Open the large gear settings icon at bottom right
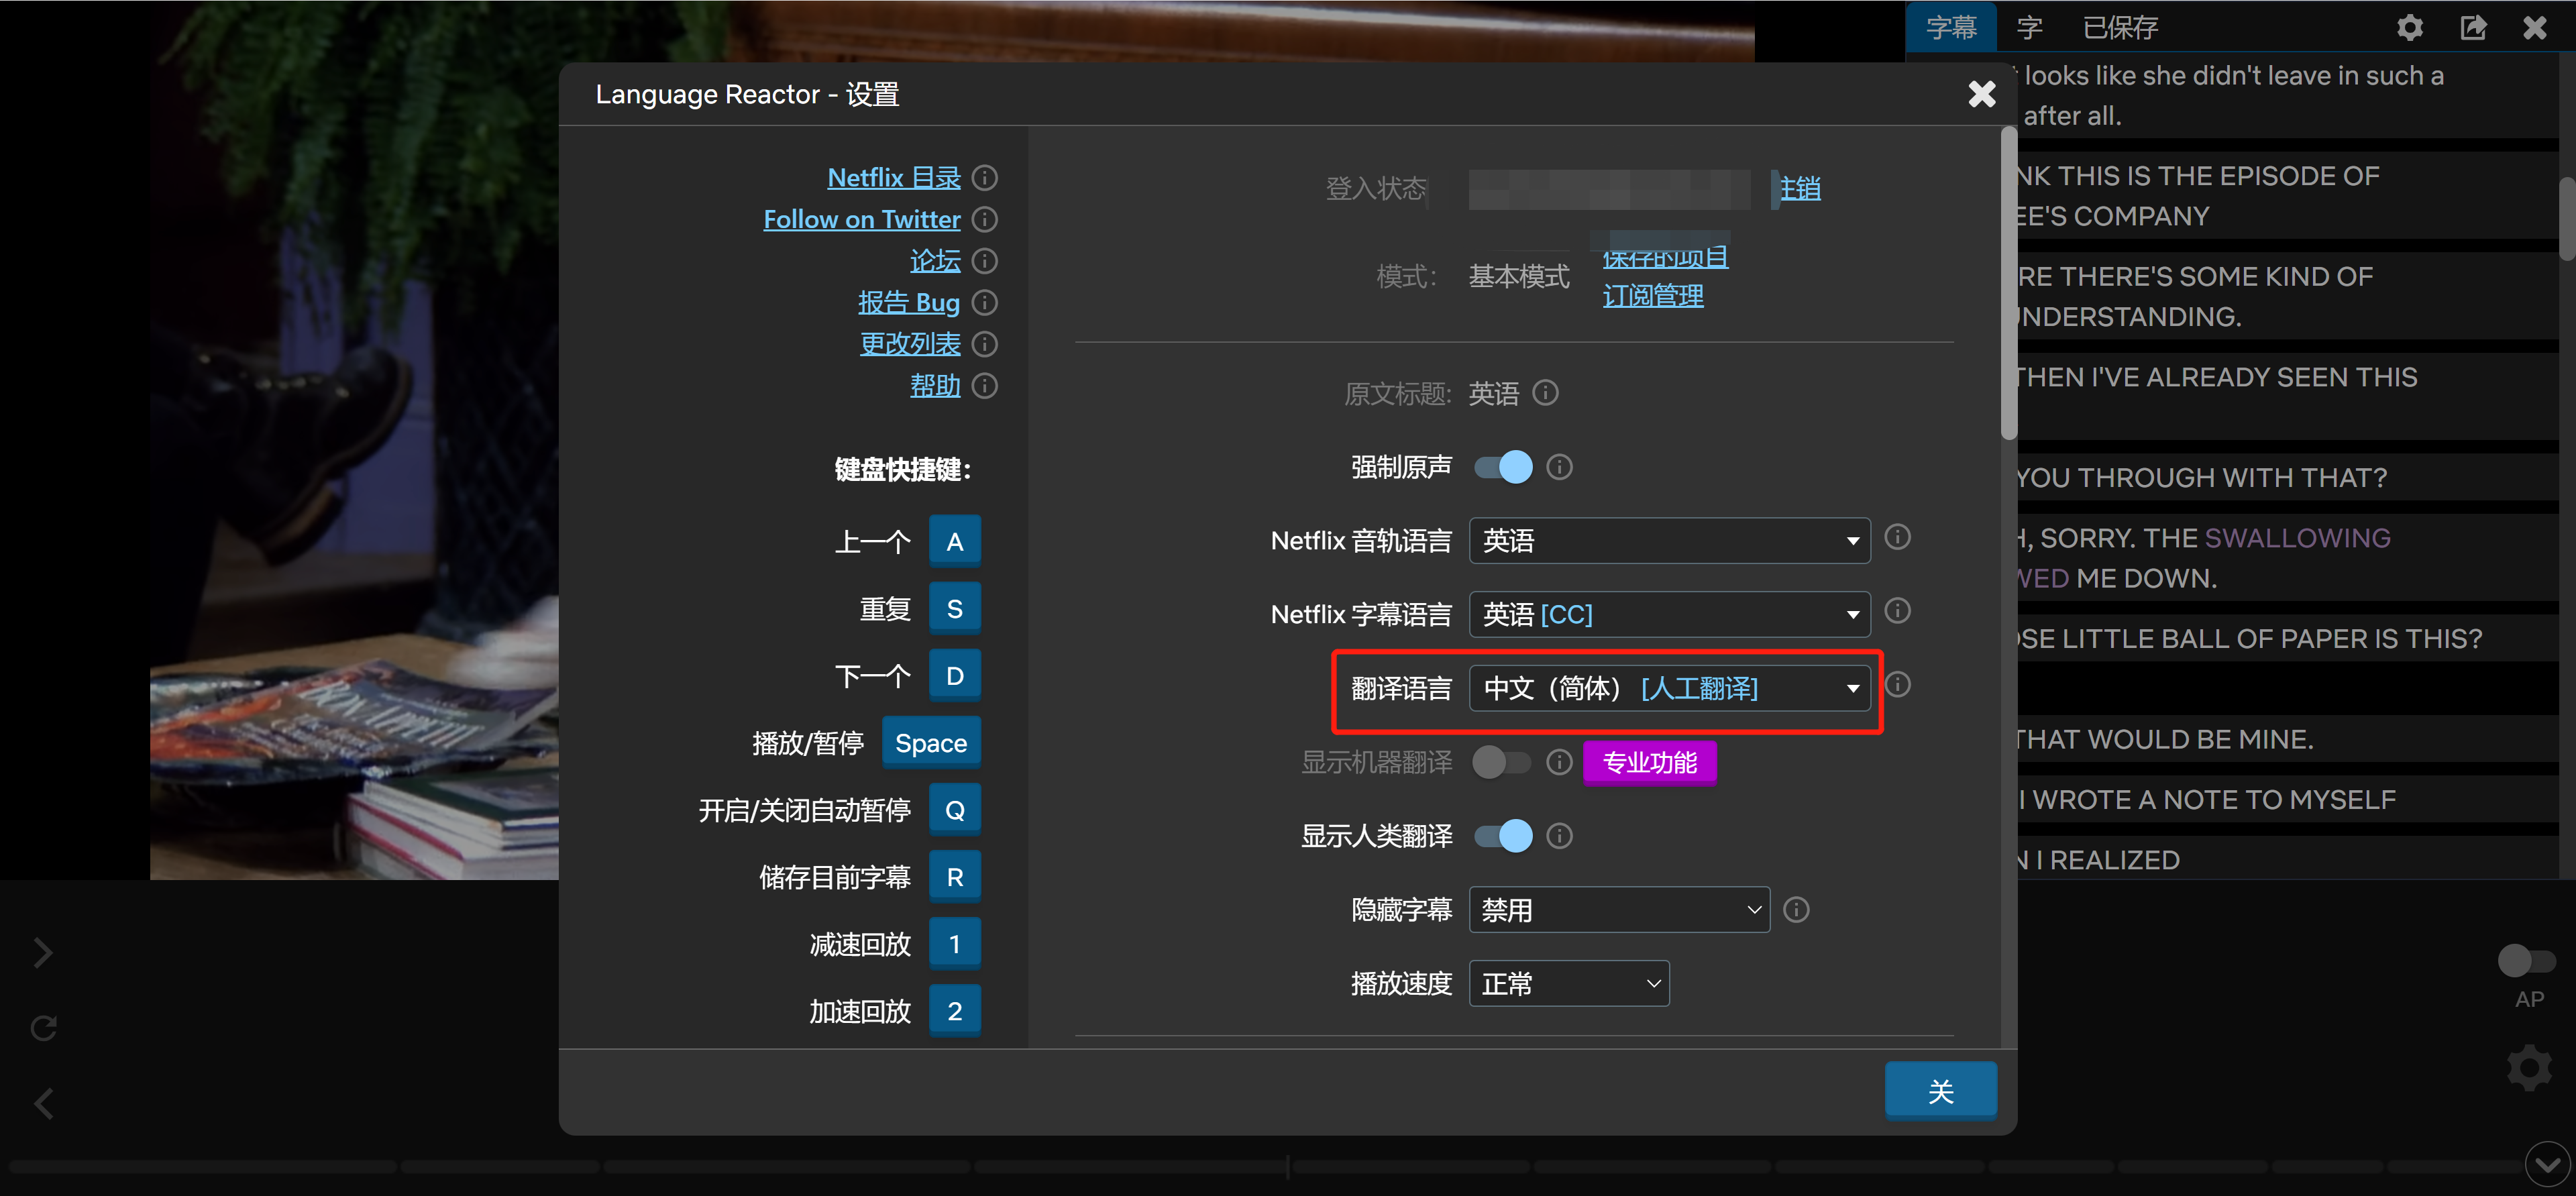The image size is (2576, 1196). (x=2529, y=1067)
